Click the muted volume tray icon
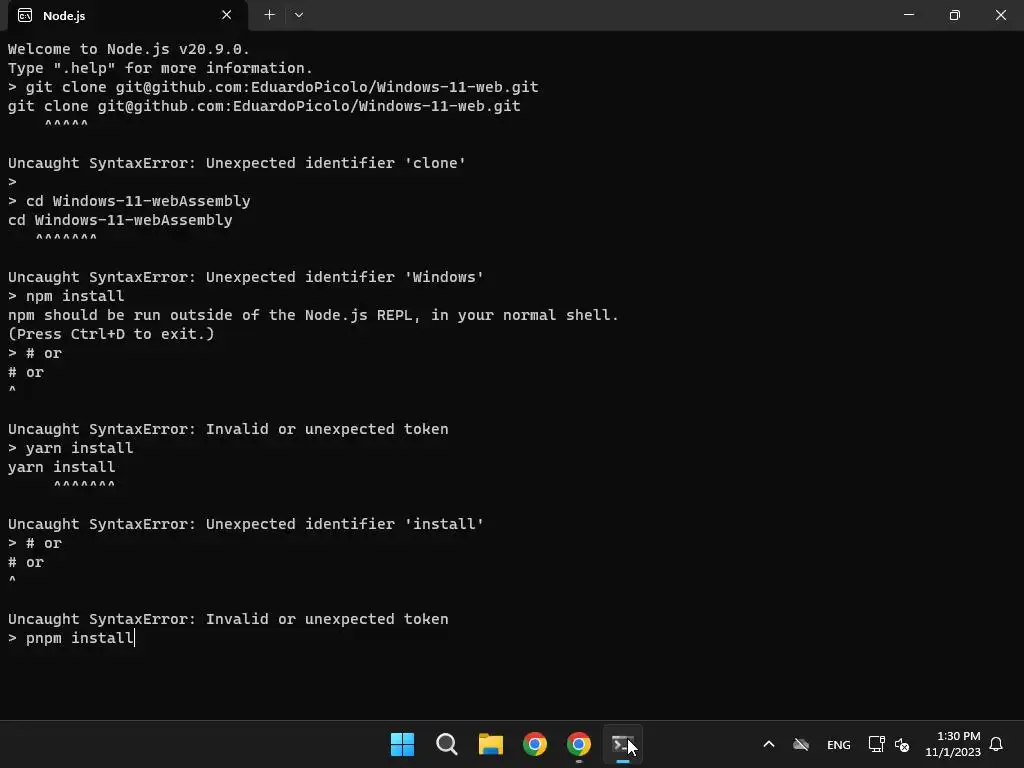1024x768 pixels. point(902,744)
